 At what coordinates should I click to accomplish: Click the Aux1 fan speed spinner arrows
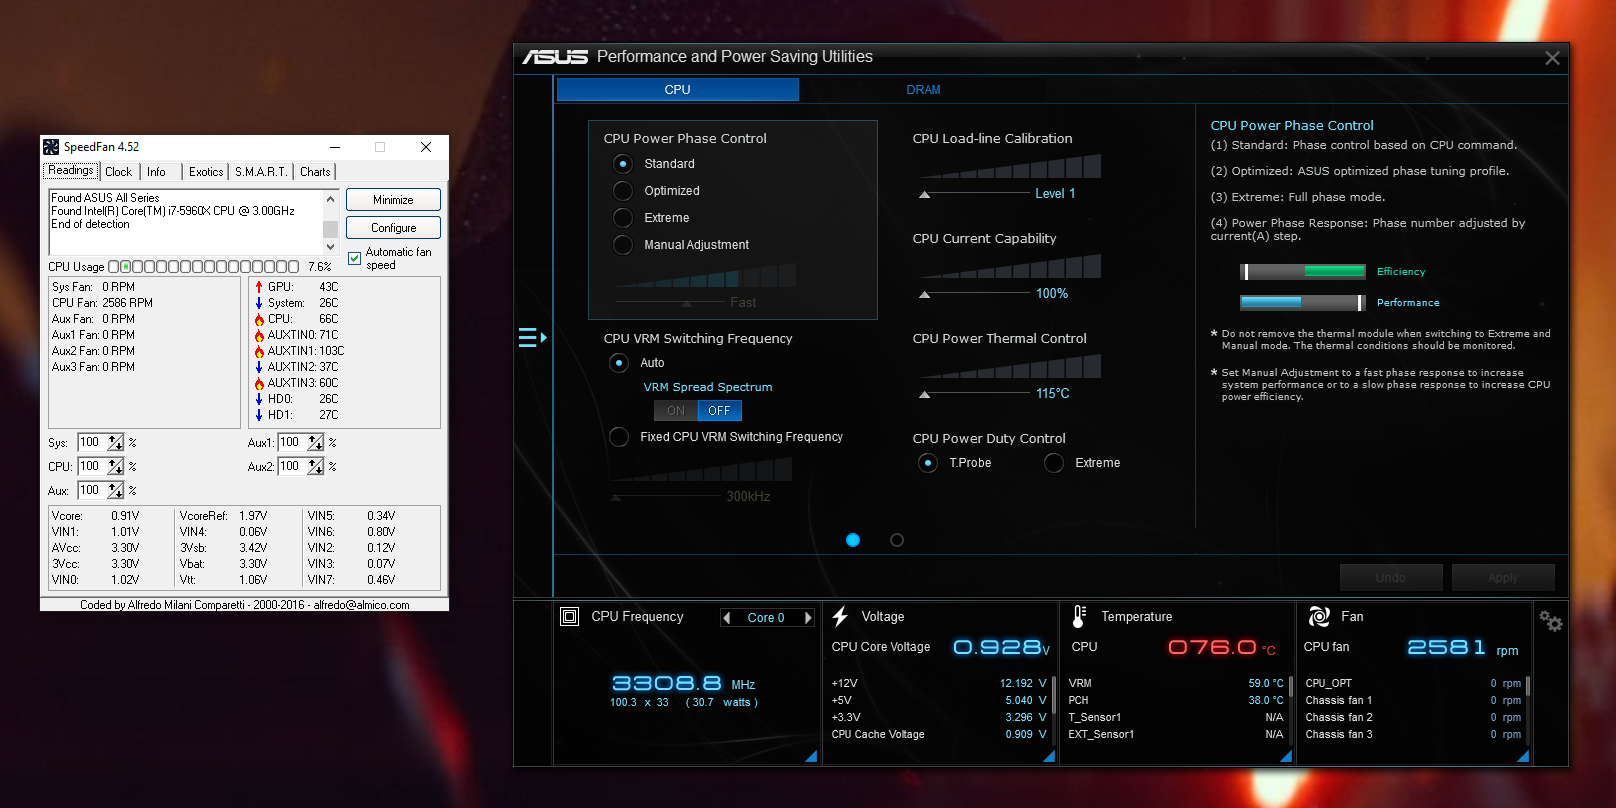point(316,442)
